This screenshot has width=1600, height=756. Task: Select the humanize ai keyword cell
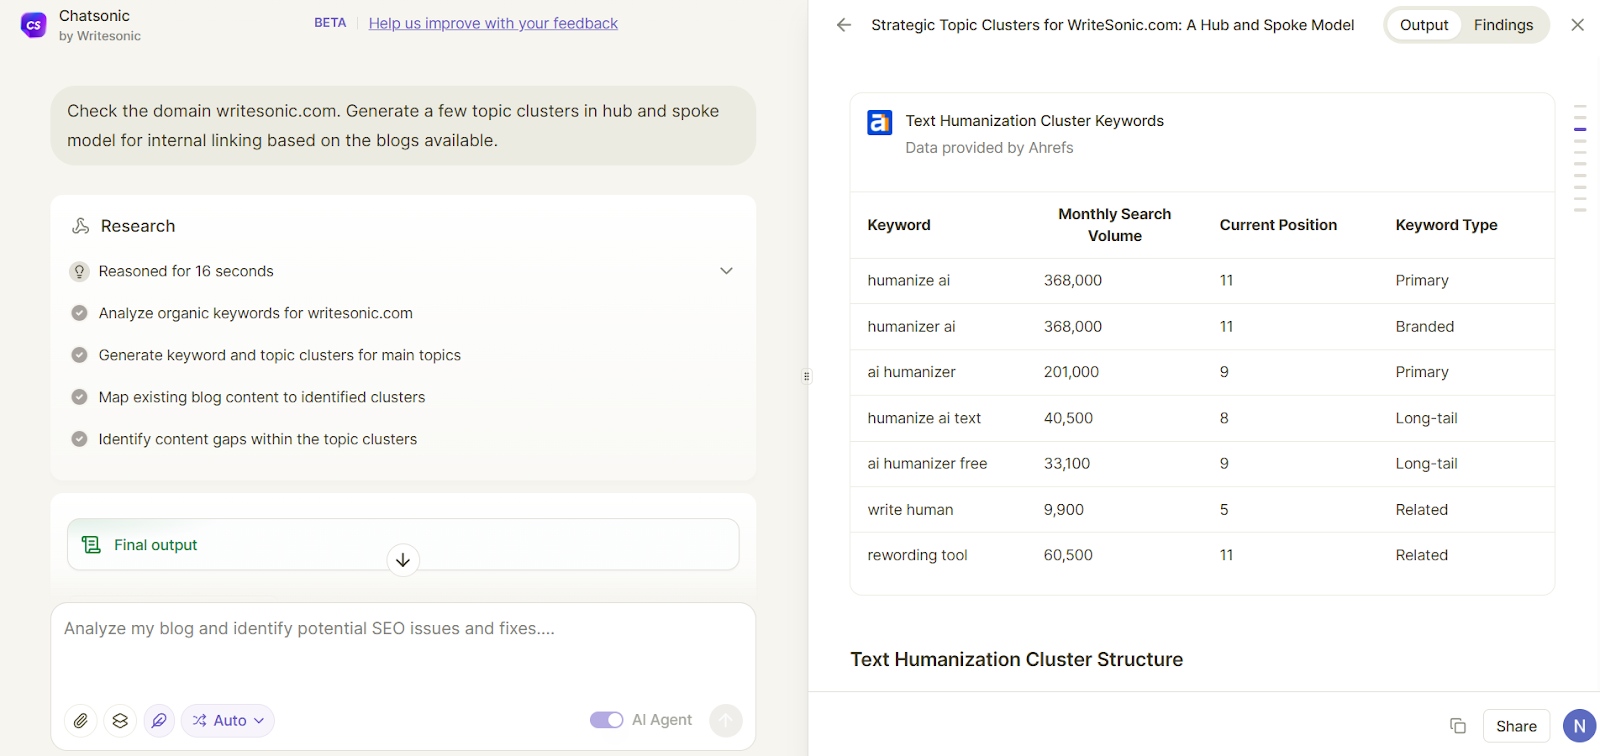[909, 280]
